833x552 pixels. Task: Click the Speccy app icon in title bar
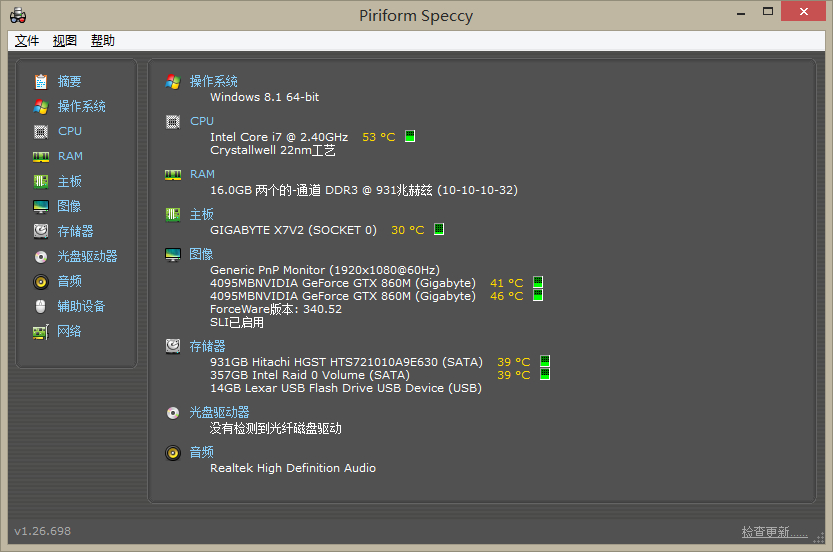click(x=18, y=15)
